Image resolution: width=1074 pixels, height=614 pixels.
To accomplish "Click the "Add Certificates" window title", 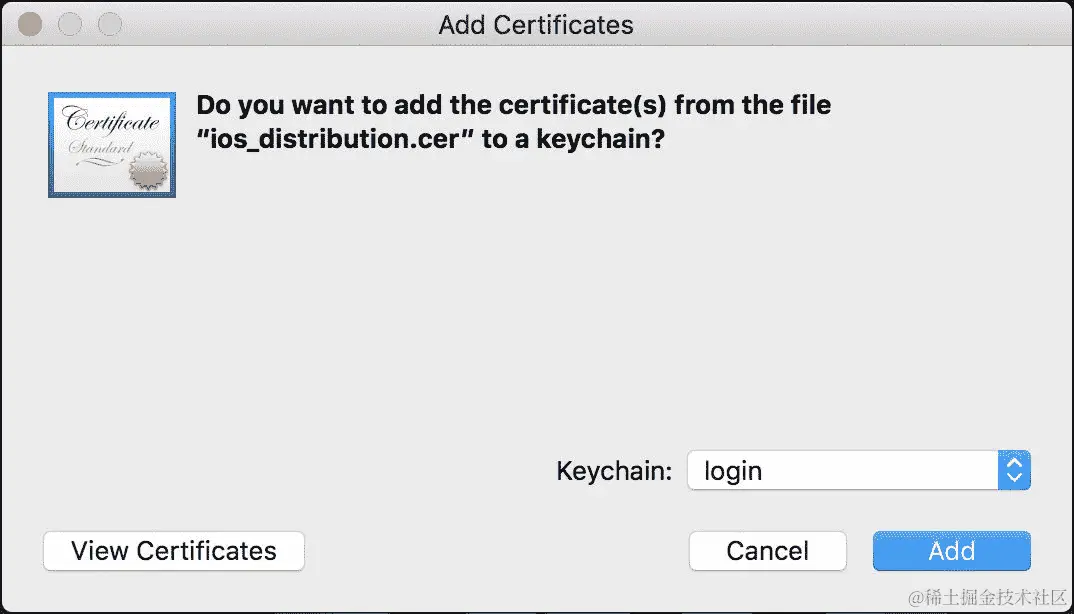I will [536, 24].
